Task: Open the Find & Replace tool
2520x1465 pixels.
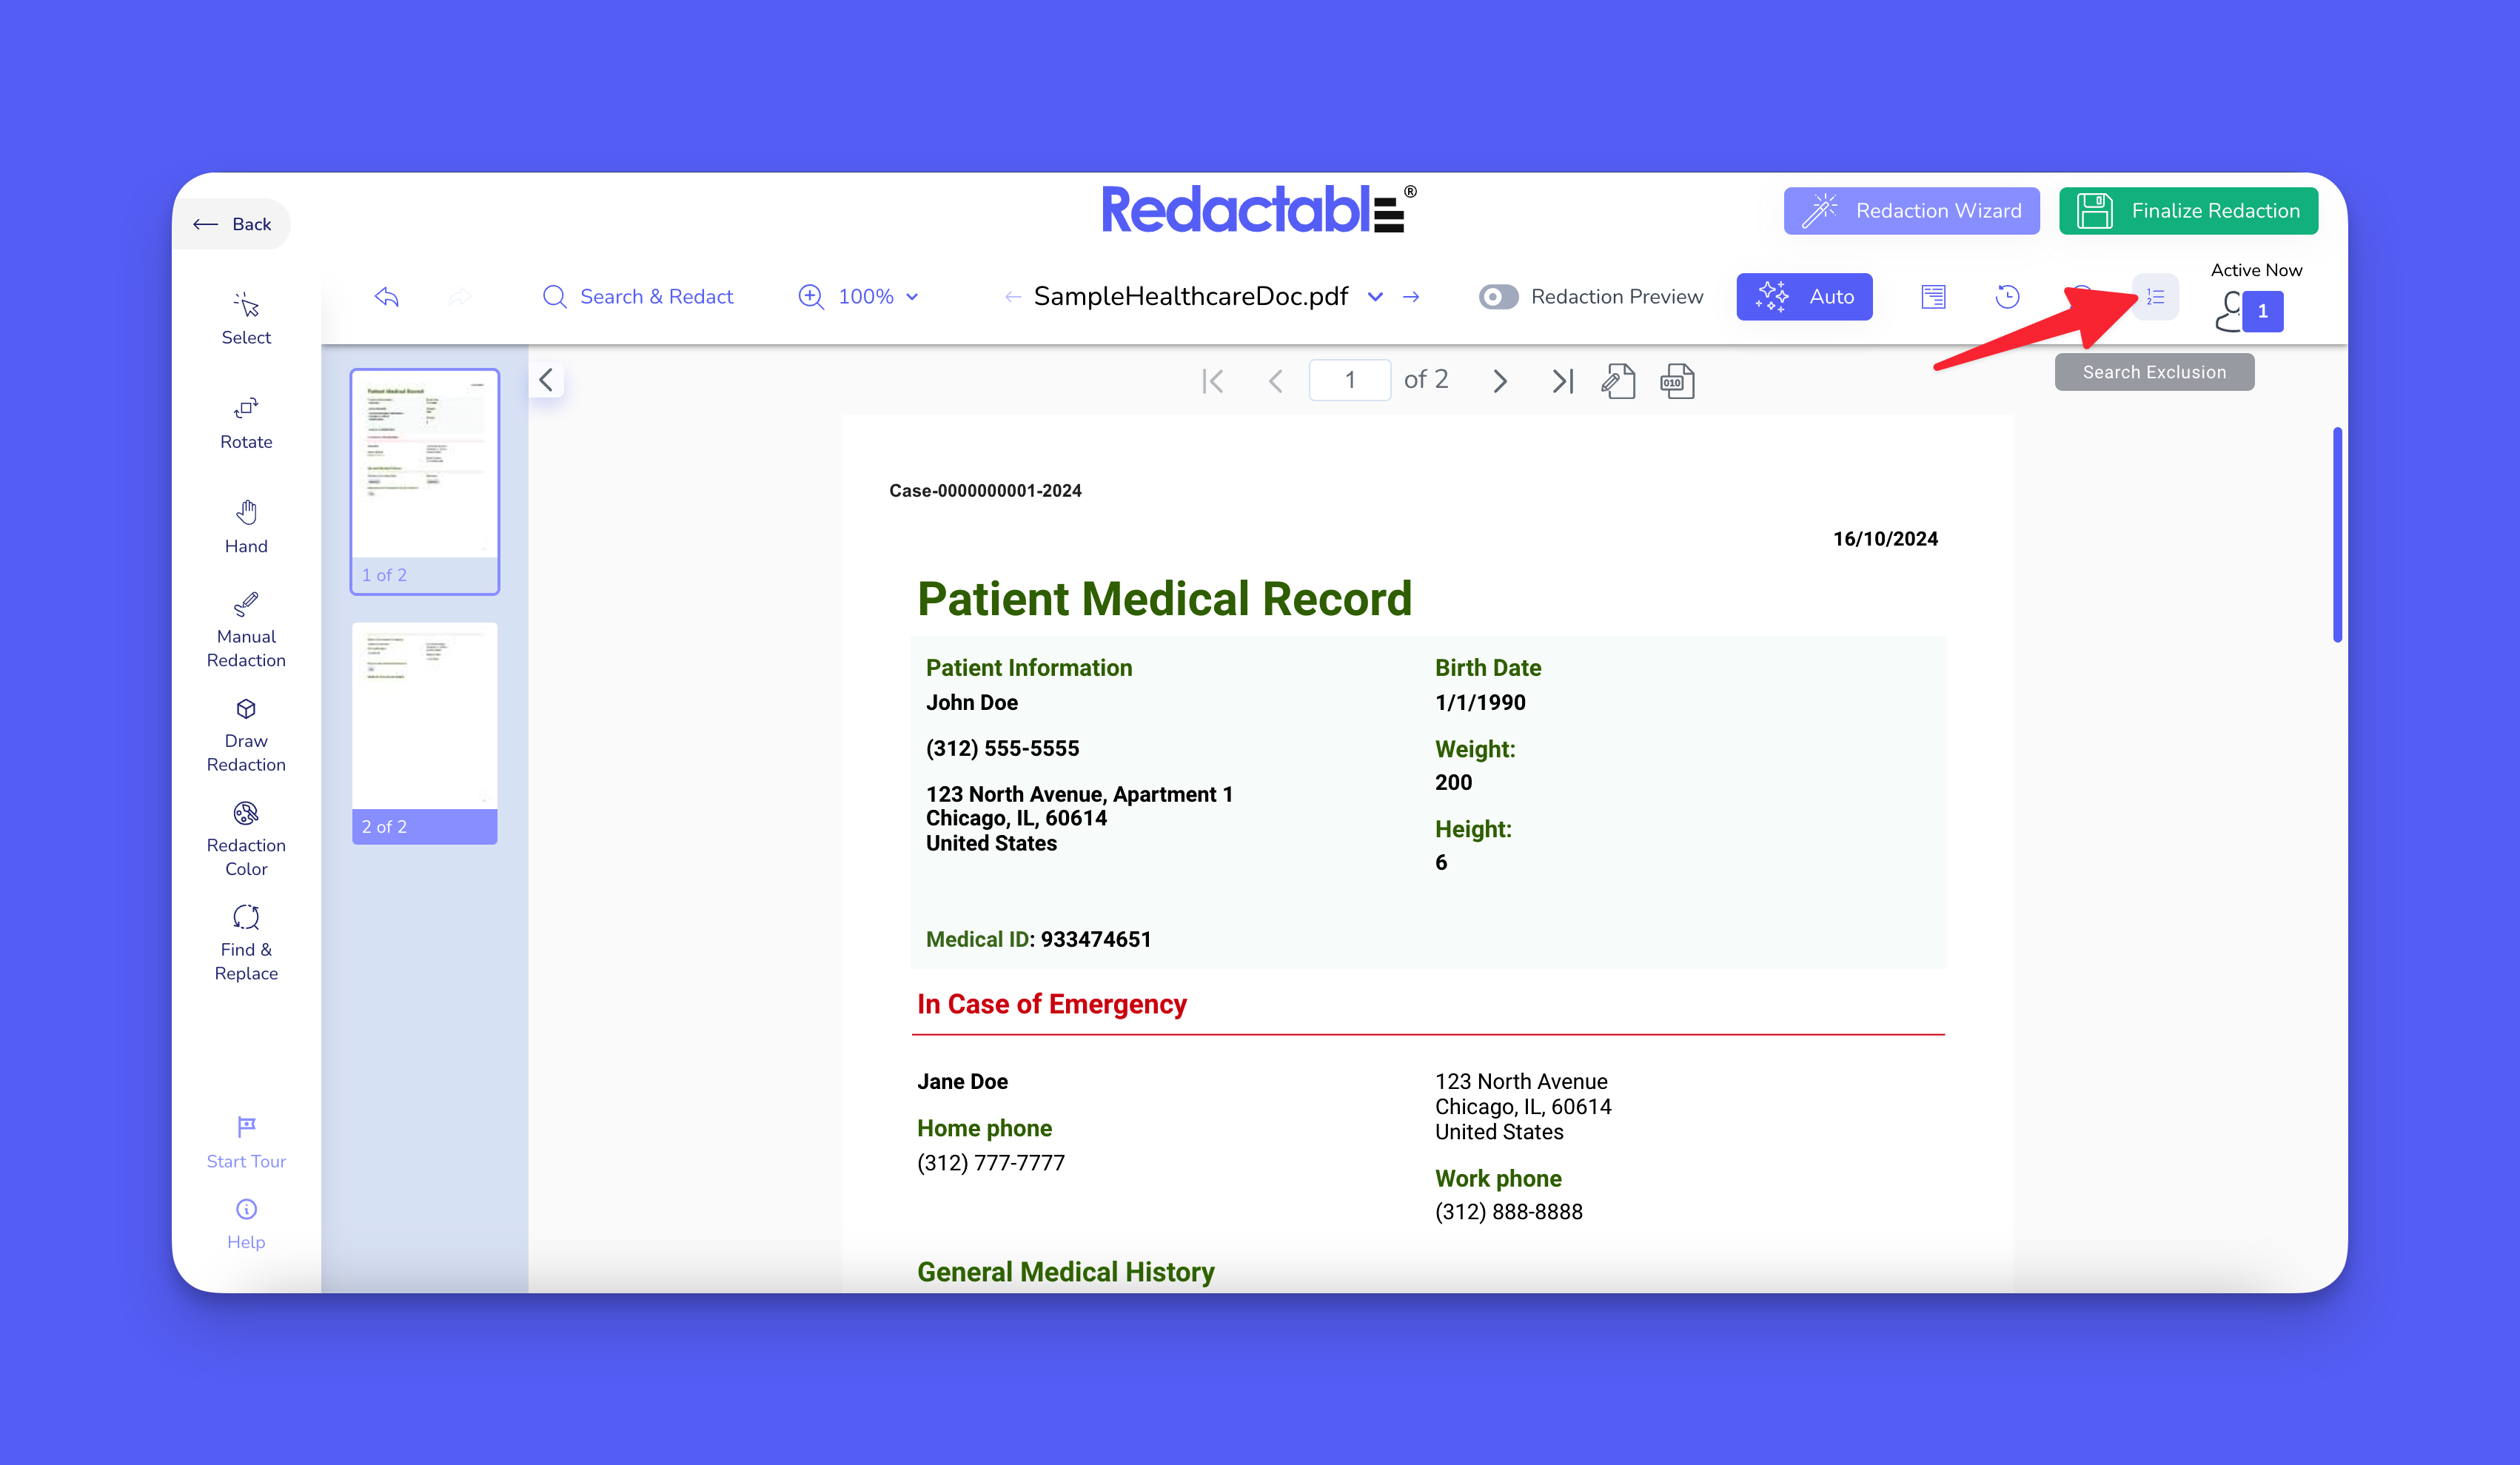Action: point(246,944)
